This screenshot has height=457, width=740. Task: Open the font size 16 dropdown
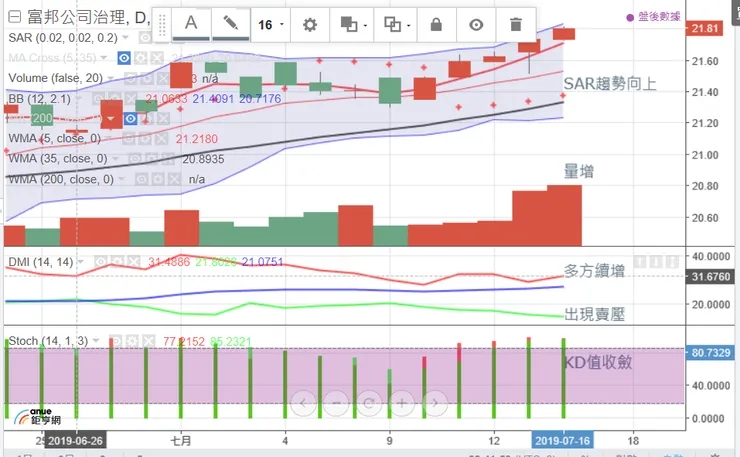[270, 25]
